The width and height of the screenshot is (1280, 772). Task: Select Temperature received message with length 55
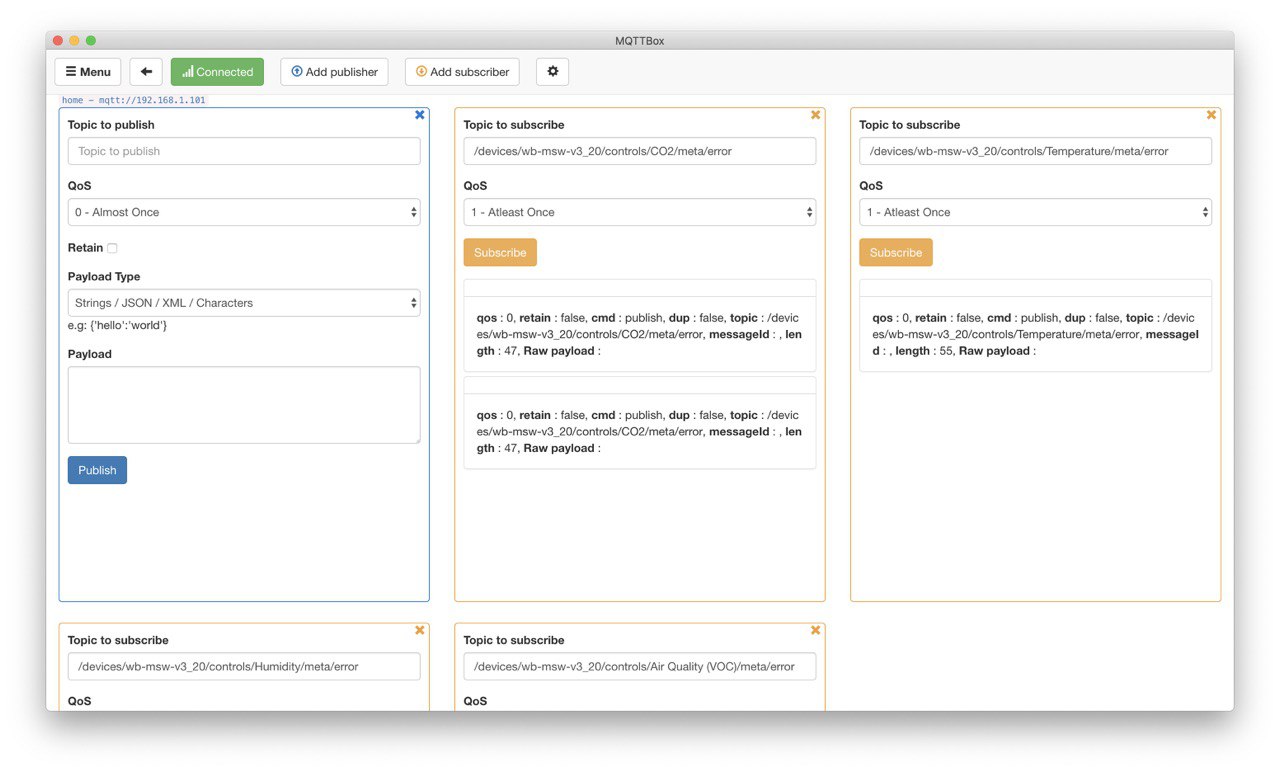1036,326
